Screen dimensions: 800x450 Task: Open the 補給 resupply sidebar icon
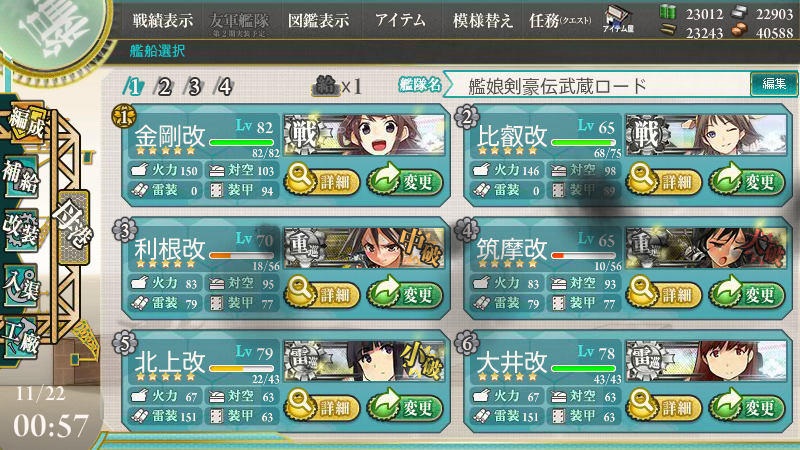point(21,177)
